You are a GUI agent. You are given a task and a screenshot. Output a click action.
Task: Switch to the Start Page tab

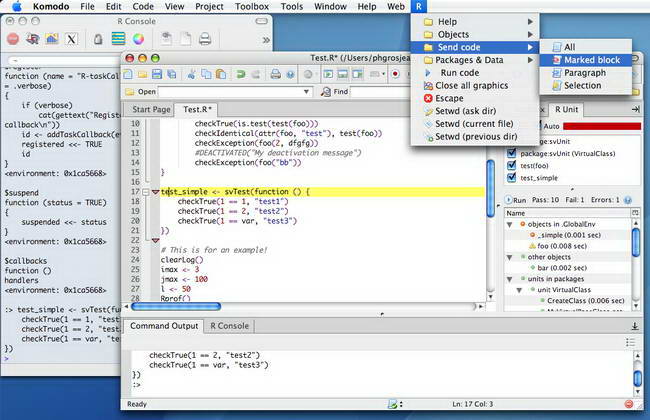[152, 109]
